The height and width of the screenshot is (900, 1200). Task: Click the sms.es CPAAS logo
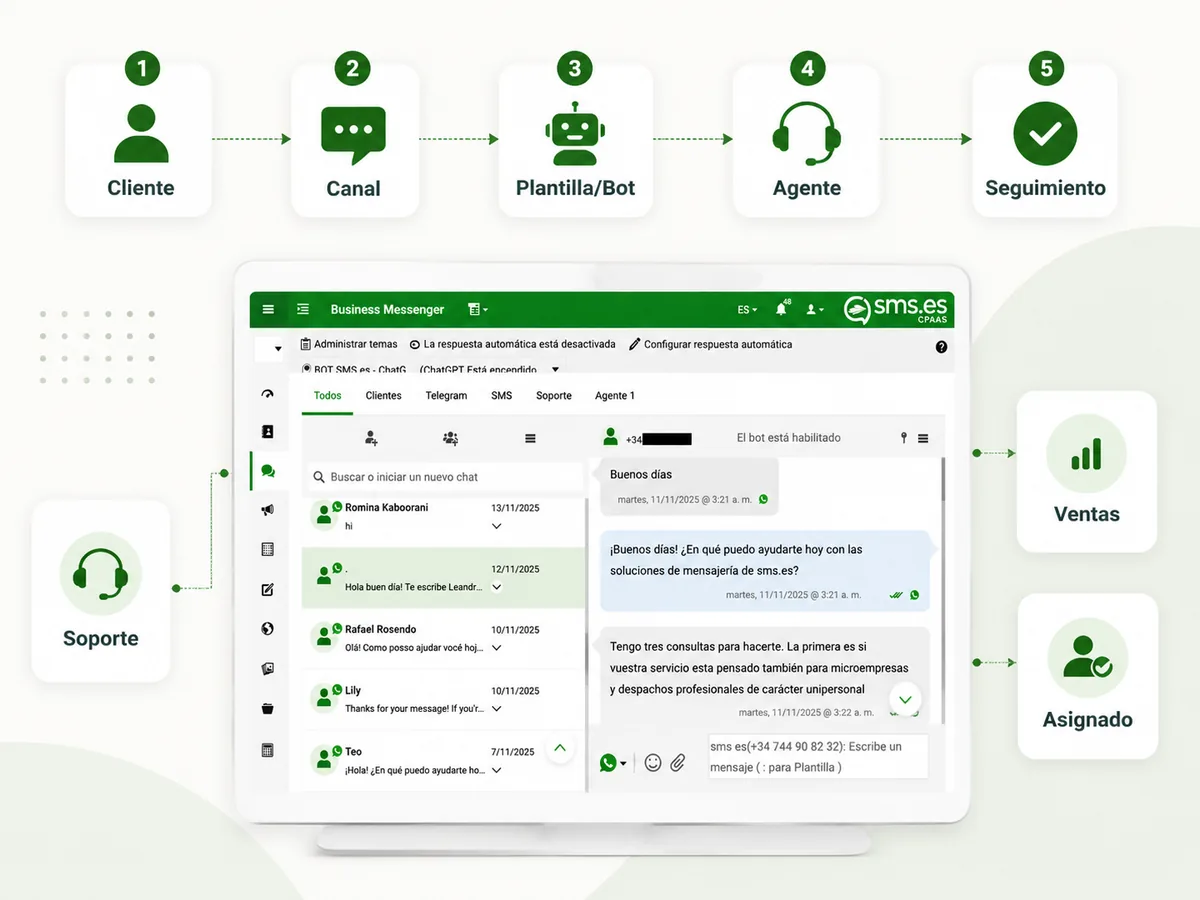(x=896, y=309)
